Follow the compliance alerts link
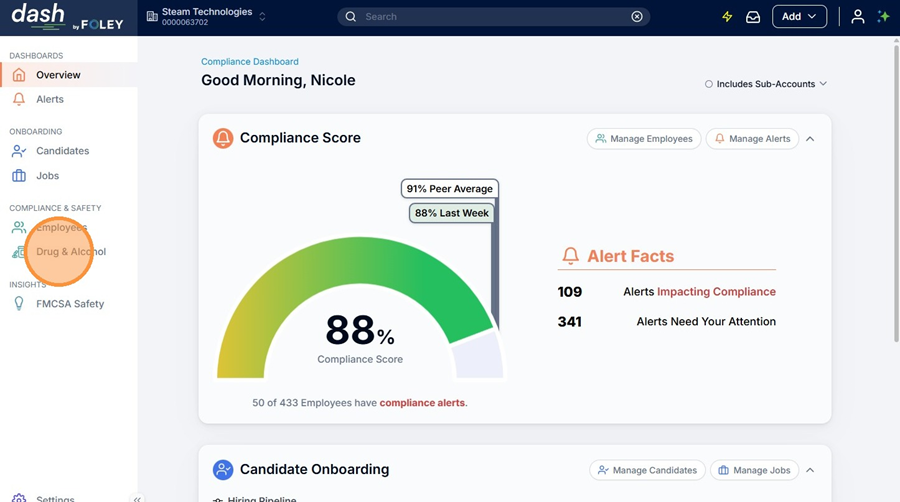 point(422,403)
